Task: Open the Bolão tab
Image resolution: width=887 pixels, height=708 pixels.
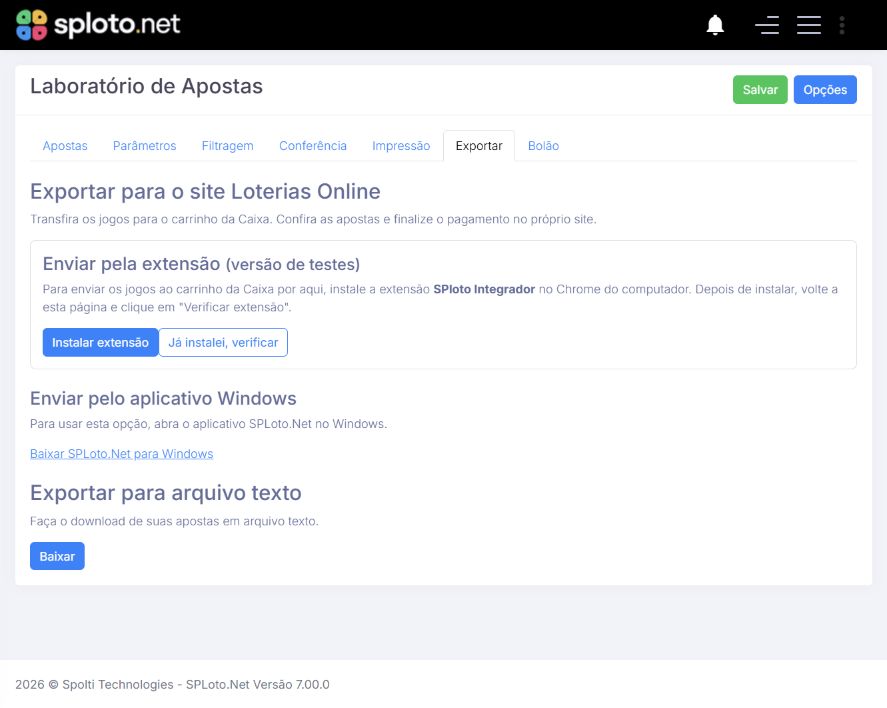Action: (x=543, y=146)
